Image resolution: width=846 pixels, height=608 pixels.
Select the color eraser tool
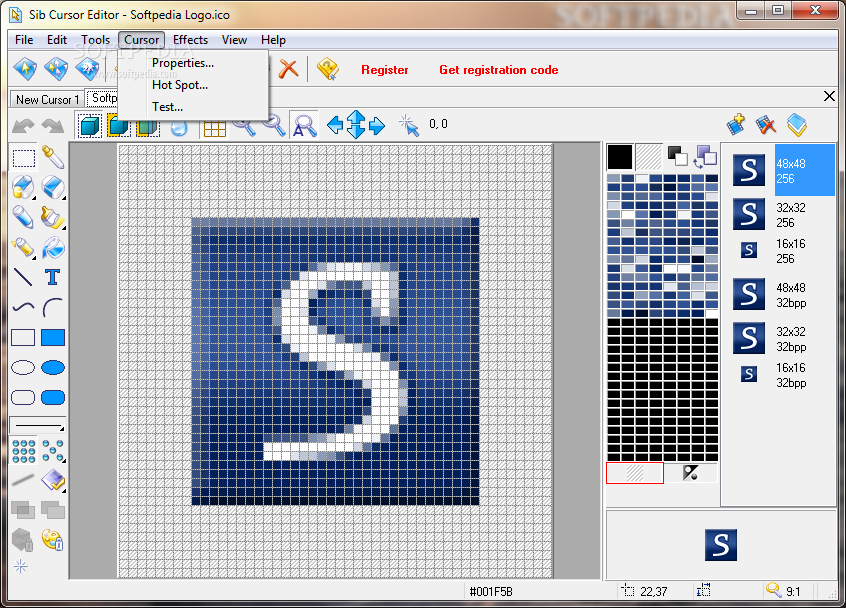(x=23, y=187)
